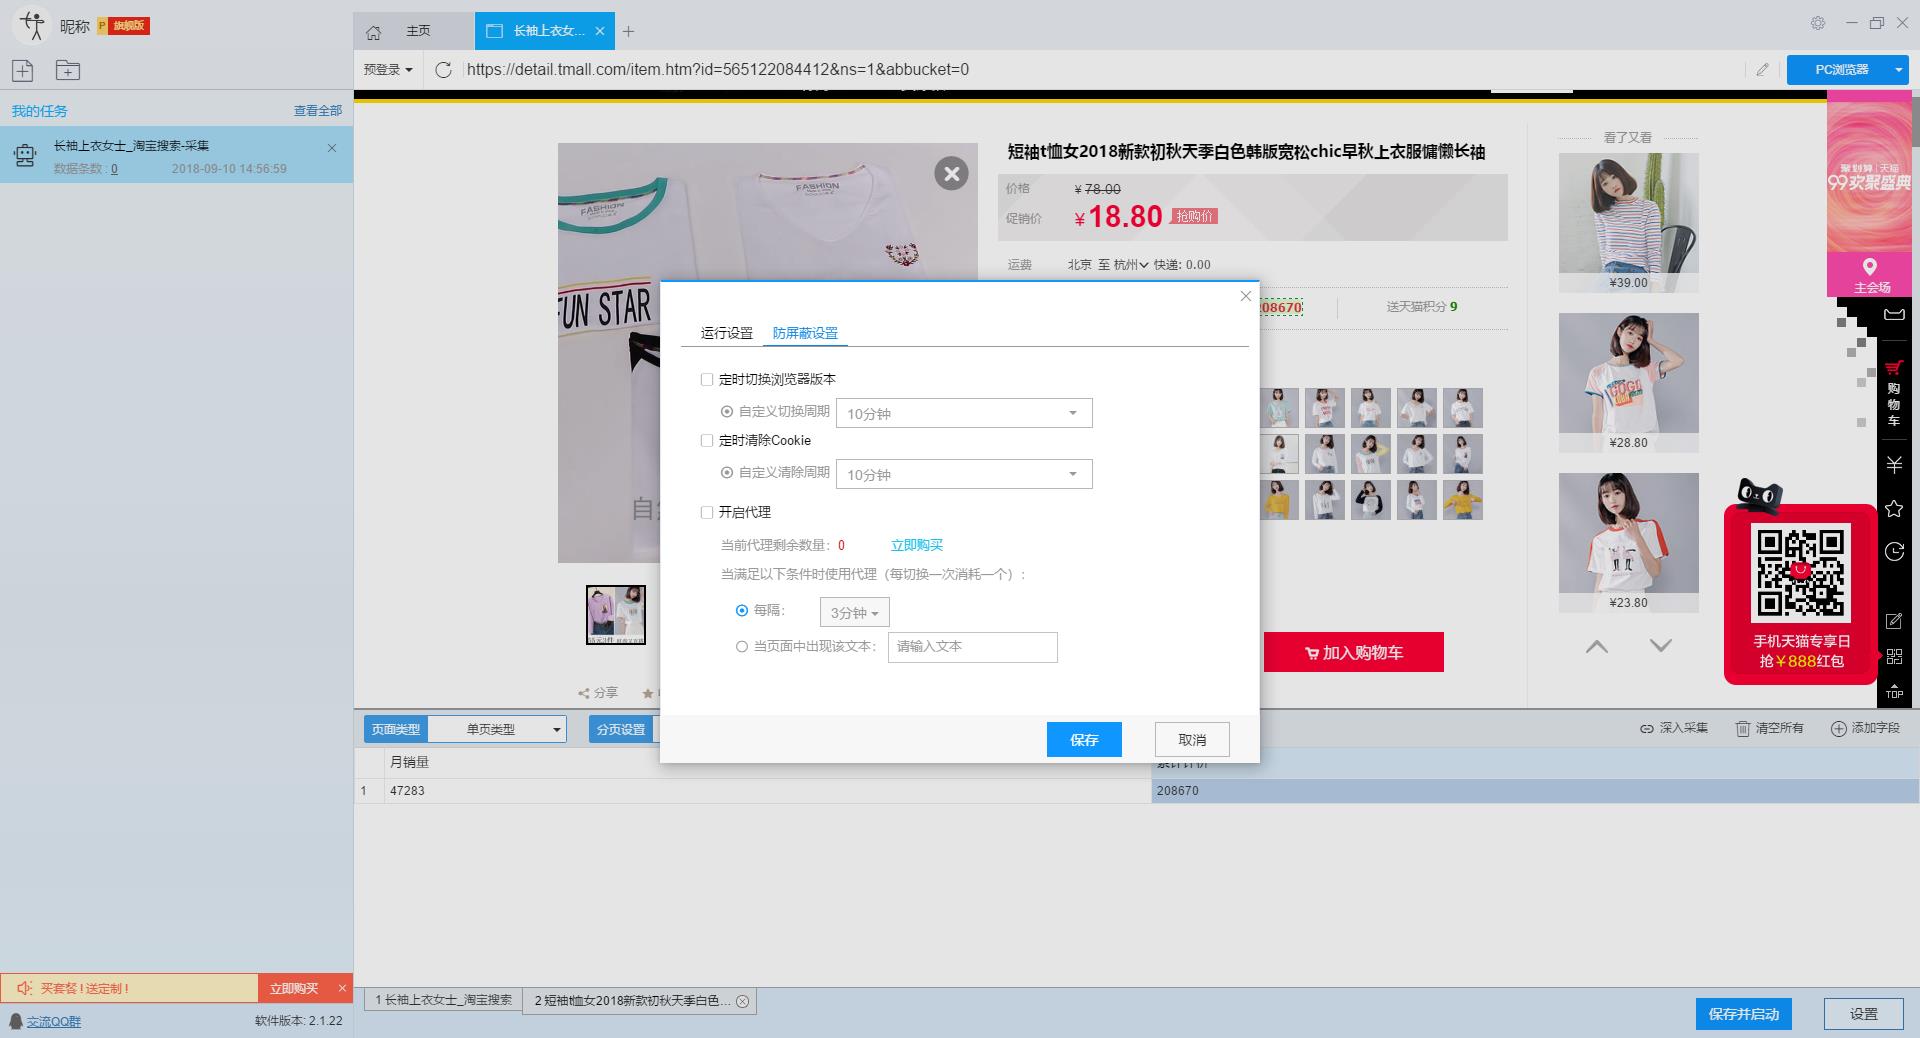
Task: Follow the 立即购买 proxy purchase link
Action: click(x=916, y=545)
